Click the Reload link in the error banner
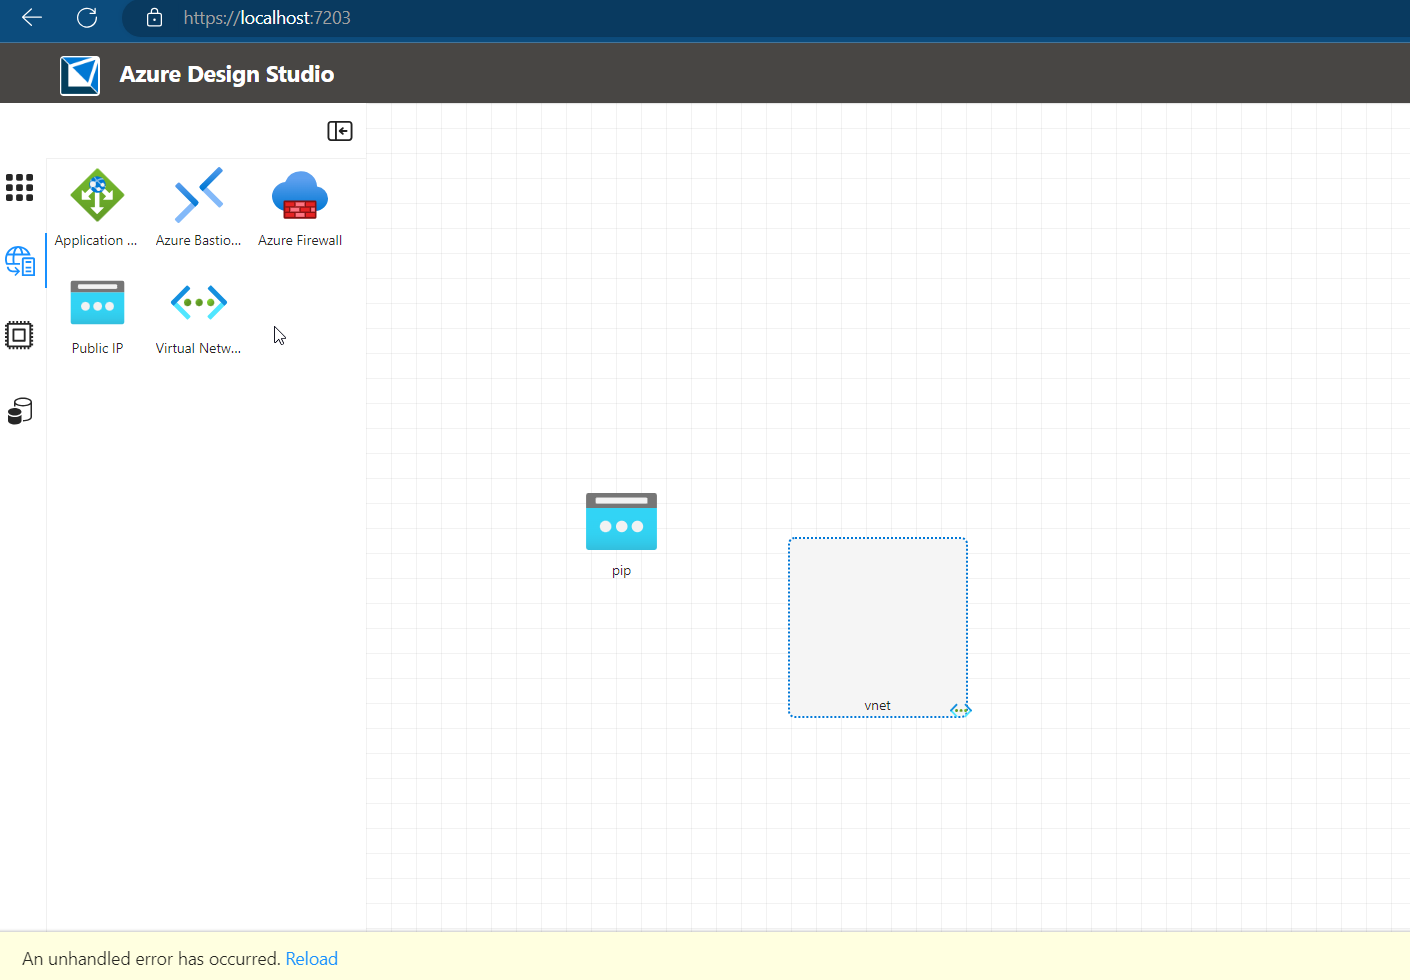 tap(311, 958)
